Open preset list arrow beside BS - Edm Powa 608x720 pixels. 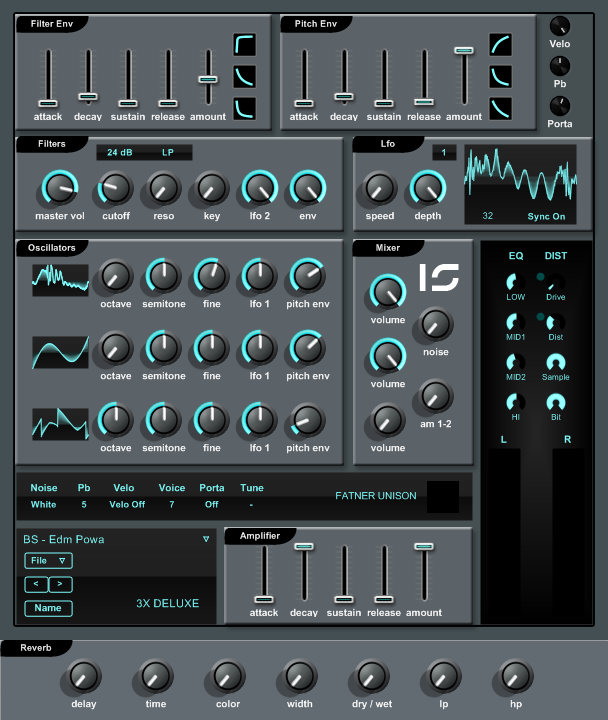(206, 539)
